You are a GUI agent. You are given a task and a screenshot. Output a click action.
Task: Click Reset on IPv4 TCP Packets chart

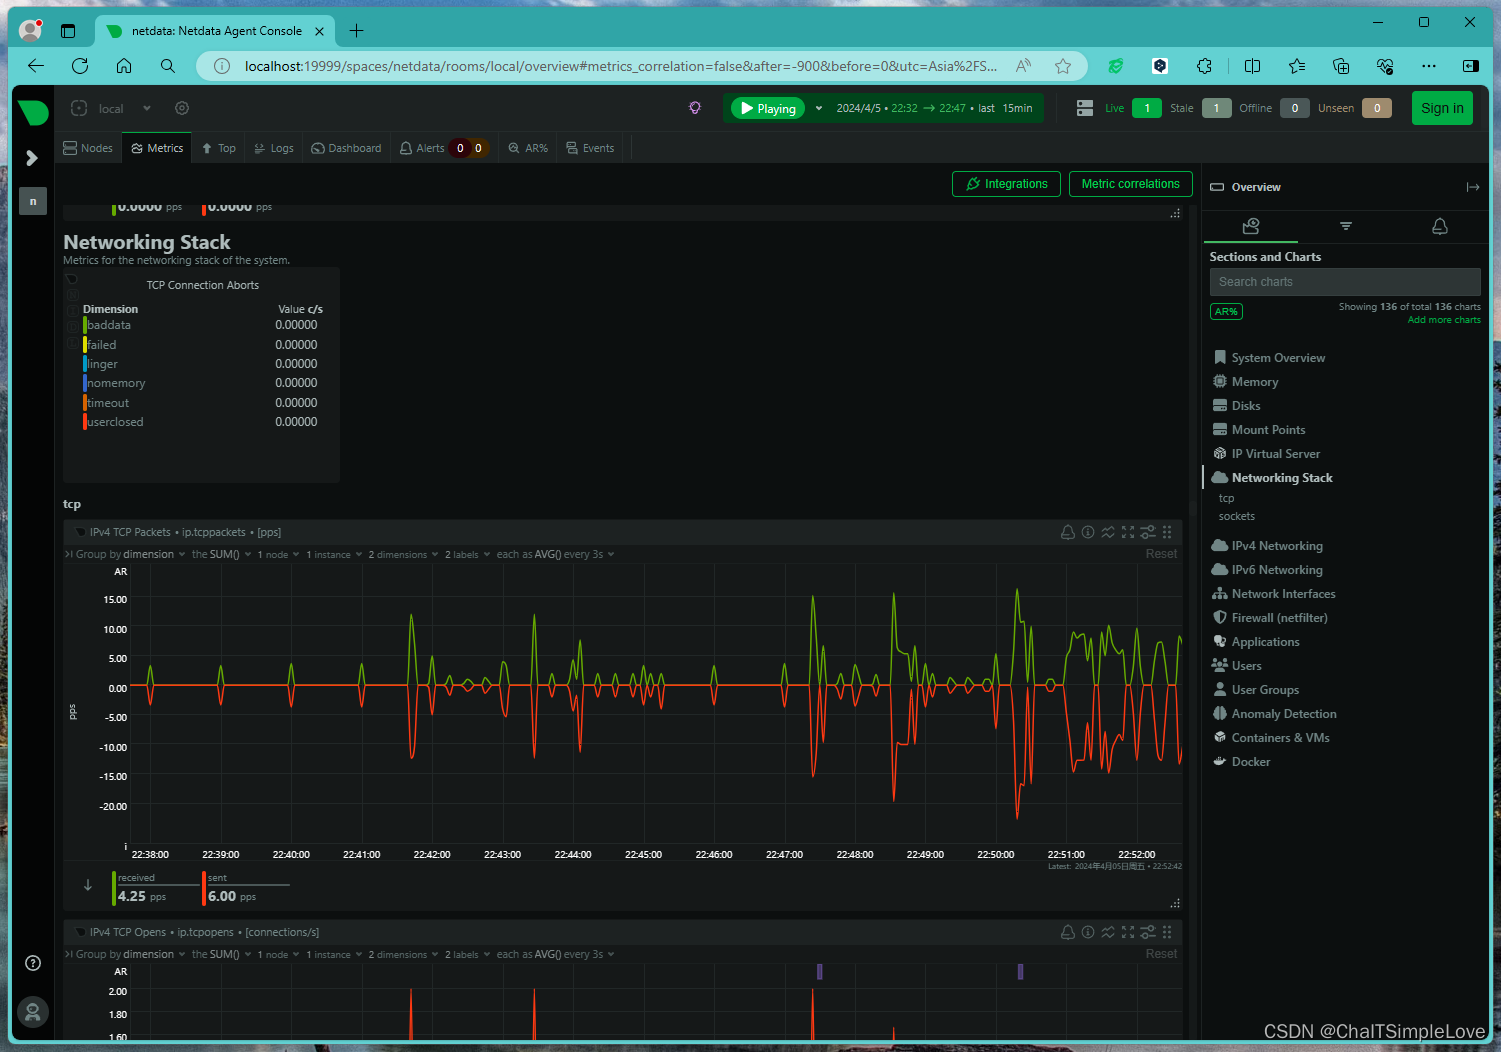[x=1161, y=554]
